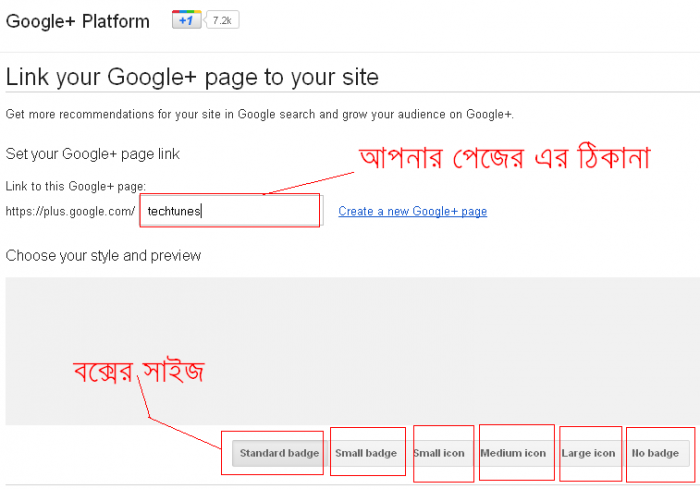
Task: Click the Get more recommendations description text
Action: click(x=259, y=114)
